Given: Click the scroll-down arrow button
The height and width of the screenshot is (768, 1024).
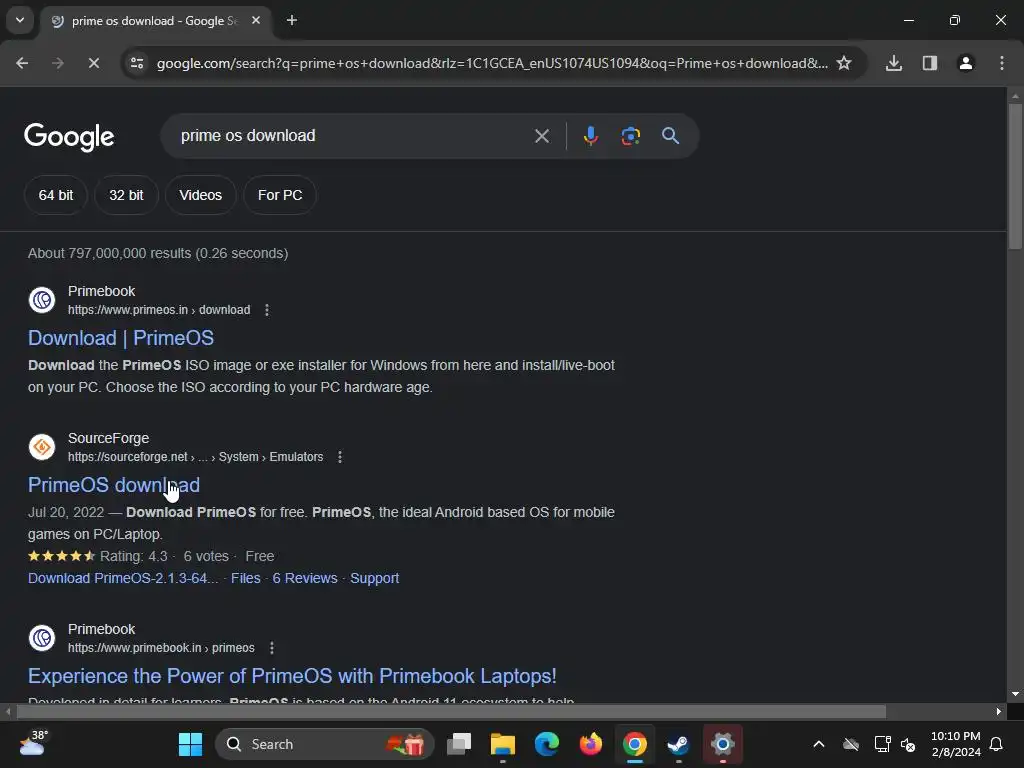Looking at the screenshot, I should (x=1015, y=694).
